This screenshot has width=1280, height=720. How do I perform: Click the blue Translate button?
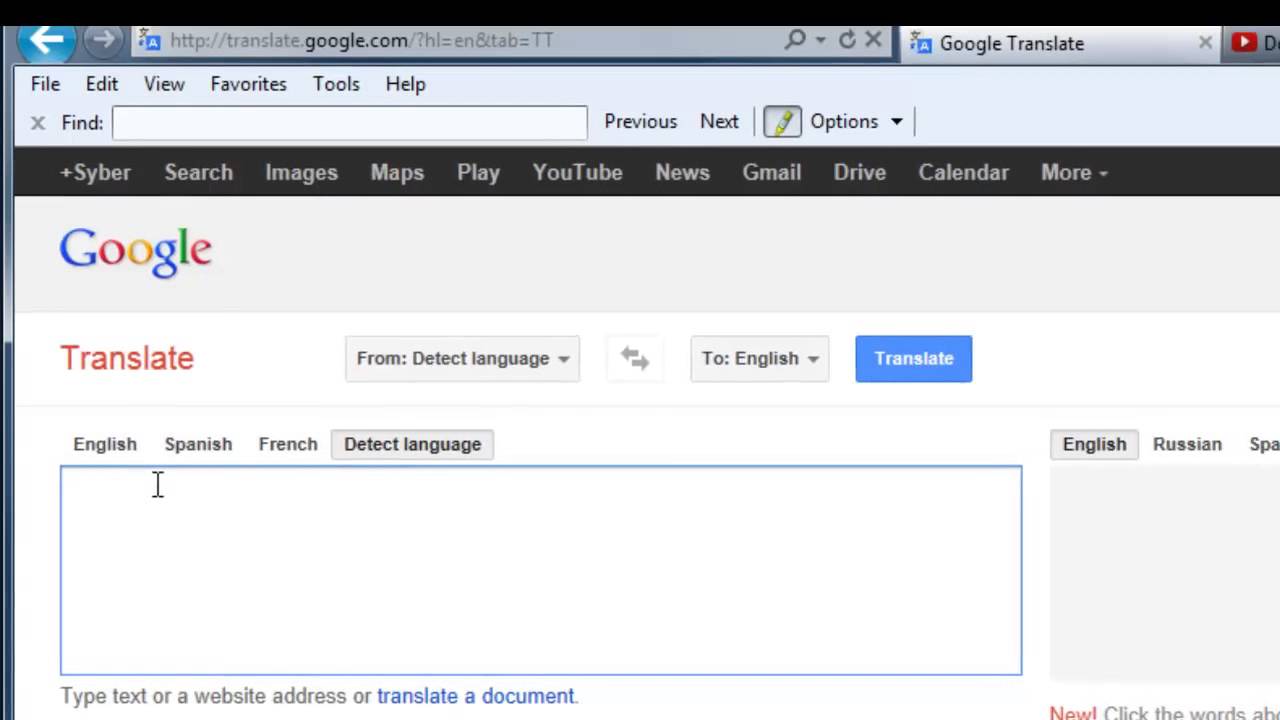point(913,358)
